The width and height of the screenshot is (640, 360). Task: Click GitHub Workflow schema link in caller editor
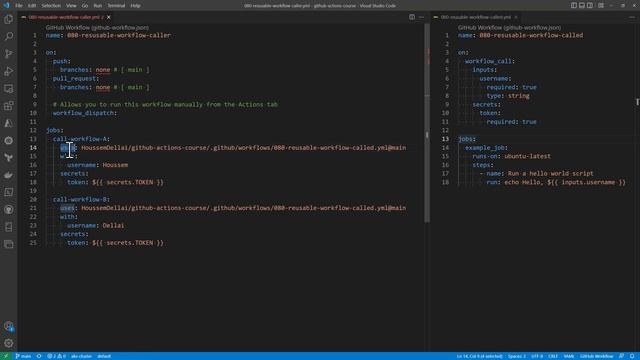(97, 27)
